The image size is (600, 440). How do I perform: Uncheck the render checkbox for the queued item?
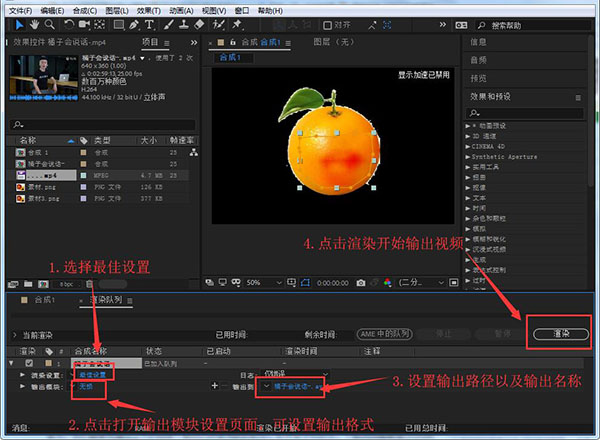[x=29, y=363]
